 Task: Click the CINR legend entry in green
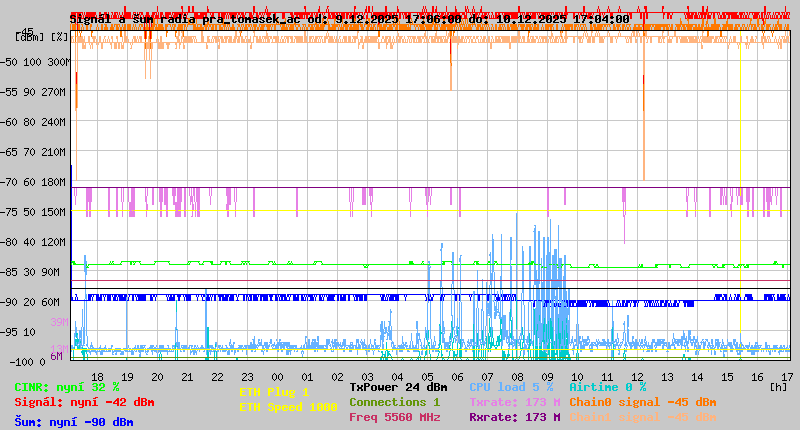coord(67,387)
